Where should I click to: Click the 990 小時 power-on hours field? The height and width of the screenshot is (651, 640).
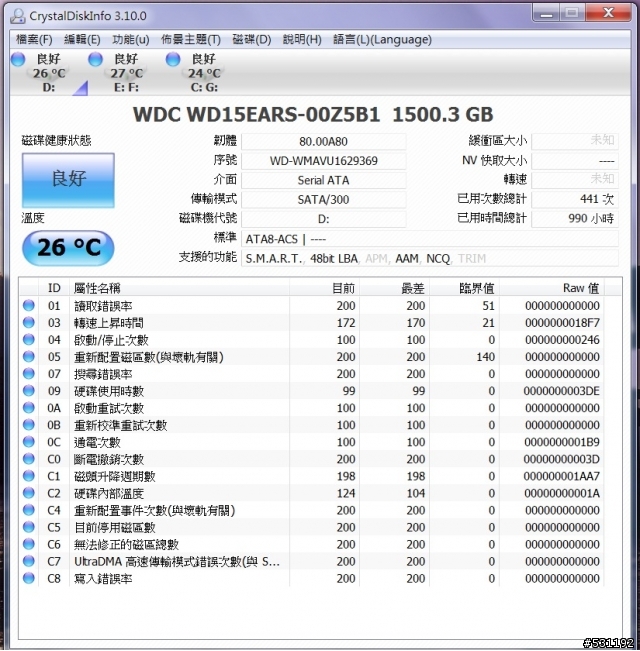[575, 218]
